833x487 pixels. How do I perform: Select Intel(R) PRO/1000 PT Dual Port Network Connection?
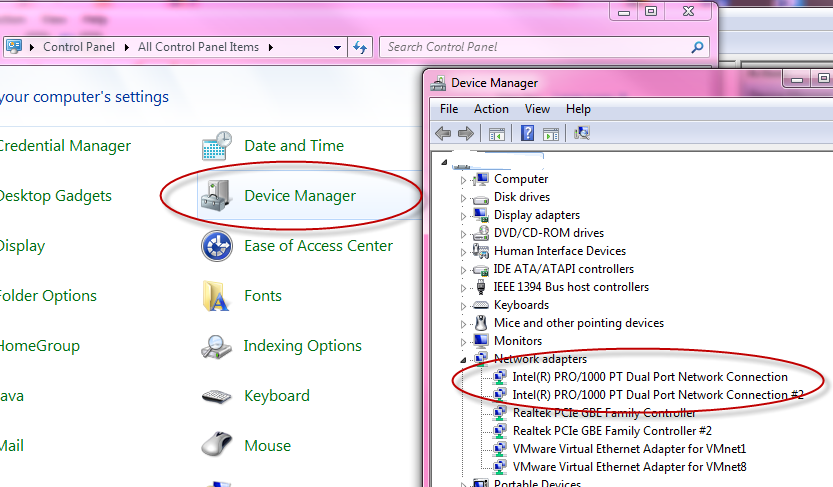pyautogui.click(x=650, y=377)
